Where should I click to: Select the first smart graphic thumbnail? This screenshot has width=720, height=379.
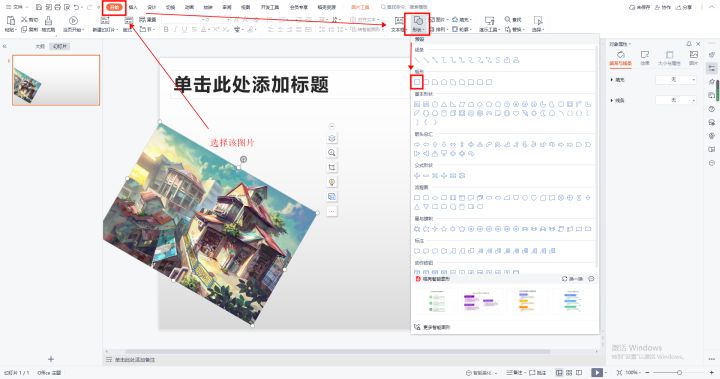pos(437,301)
